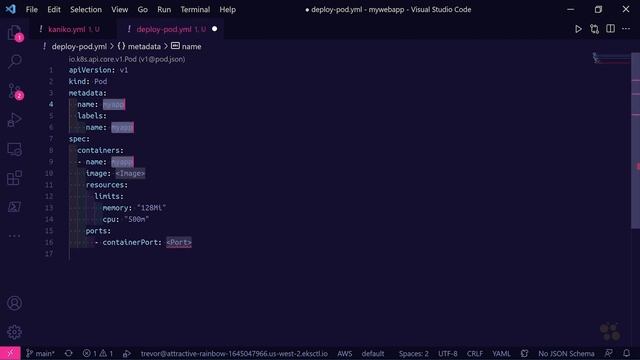Click the Kubernetes cluster context in status bar
The width and height of the screenshot is (640, 360).
coord(234,353)
